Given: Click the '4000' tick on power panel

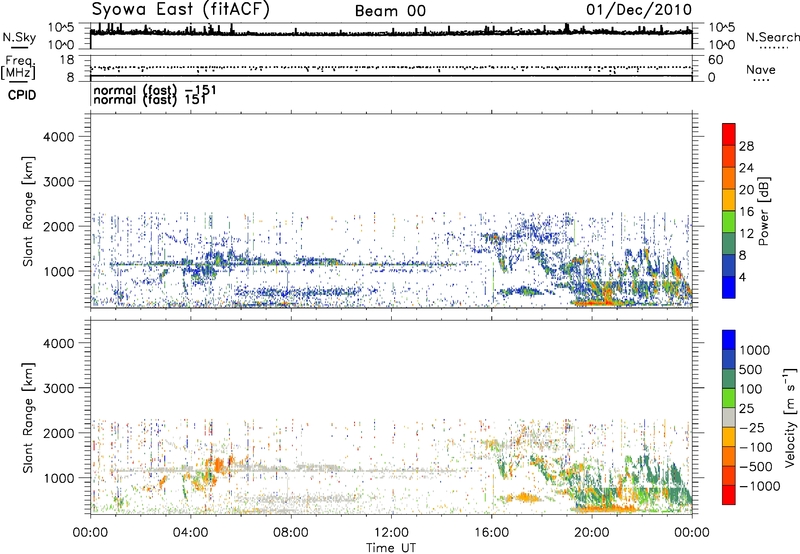Looking at the screenshot, I should tap(58, 137).
